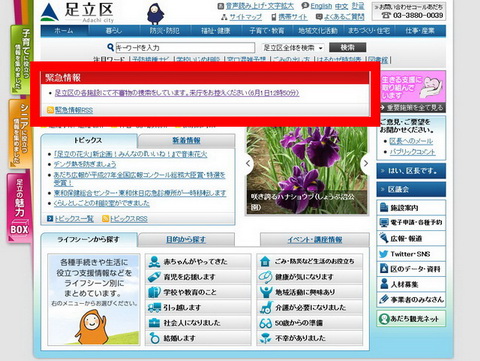
Task: Click 重要施策を全て見る bar
Action: 413,108
